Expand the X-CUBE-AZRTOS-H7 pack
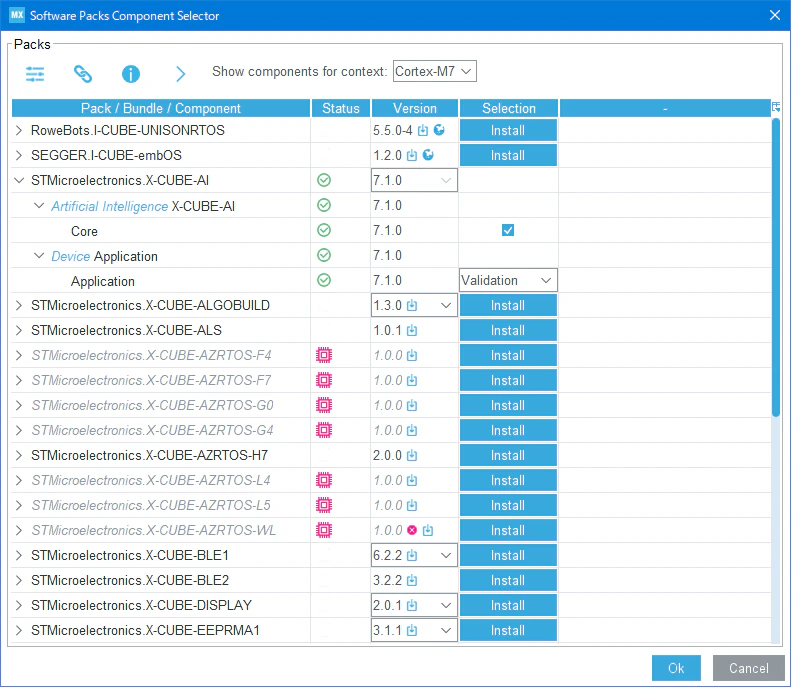The width and height of the screenshot is (794, 689). click(19, 456)
